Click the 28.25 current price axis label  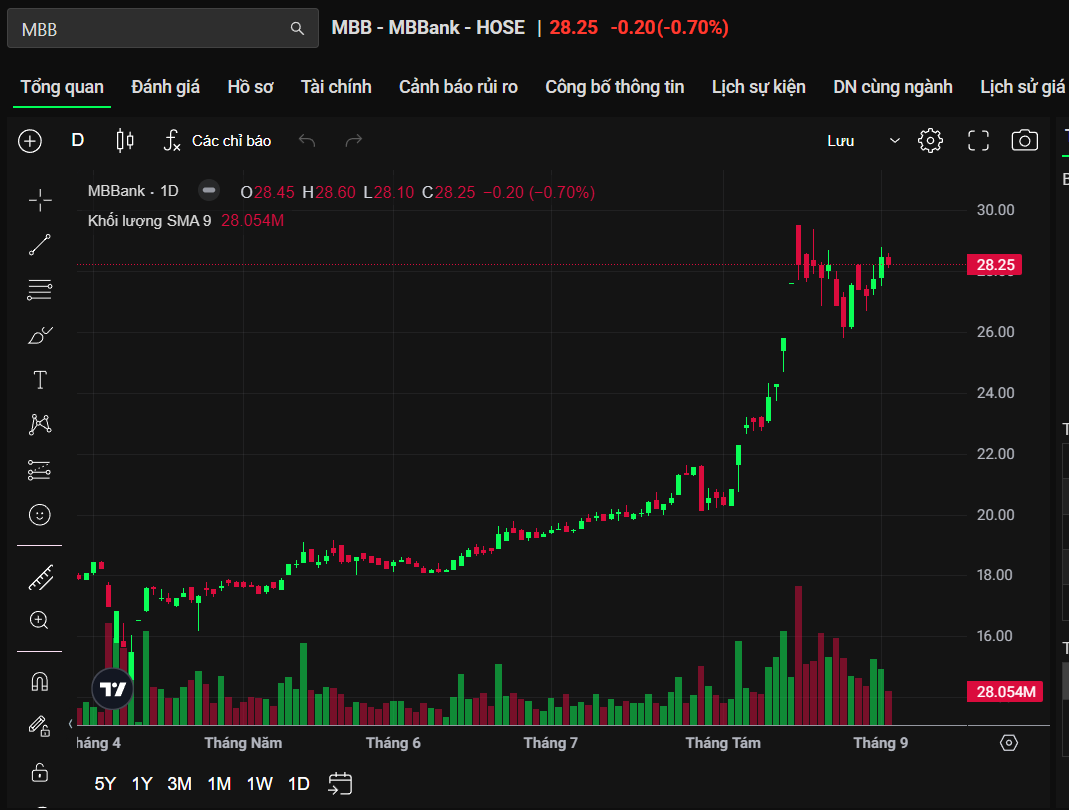(995, 265)
